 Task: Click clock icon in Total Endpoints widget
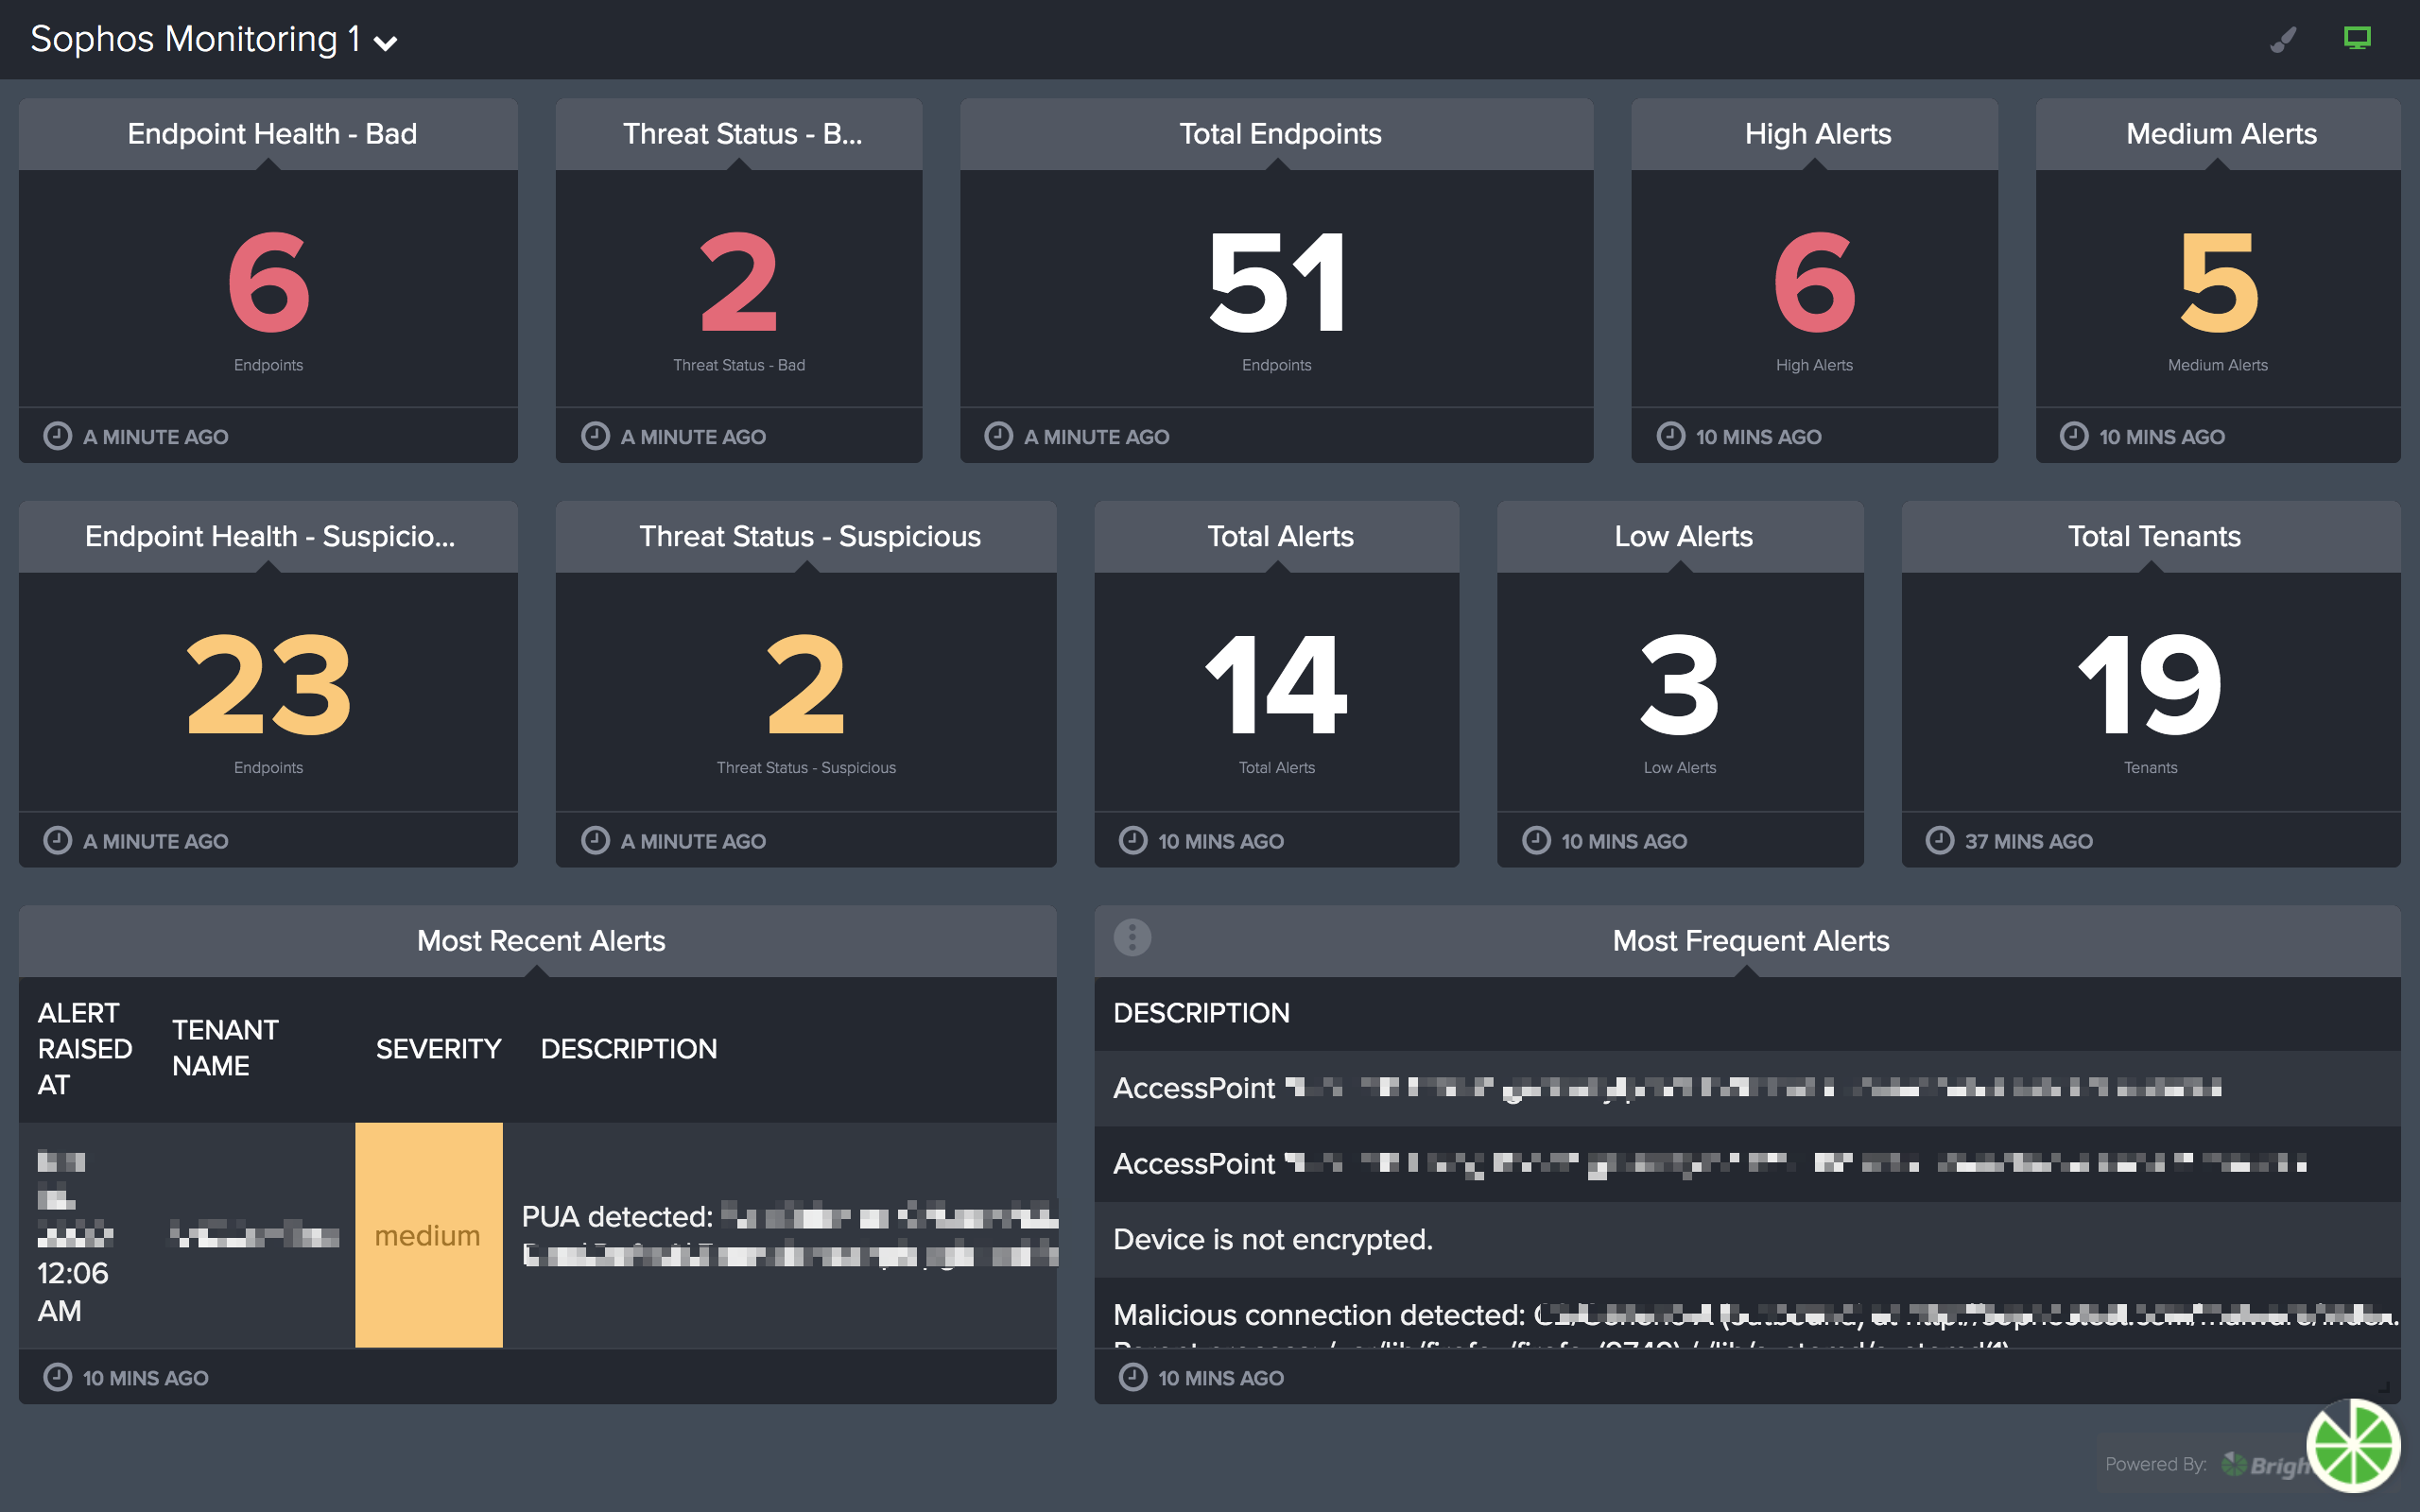click(998, 436)
